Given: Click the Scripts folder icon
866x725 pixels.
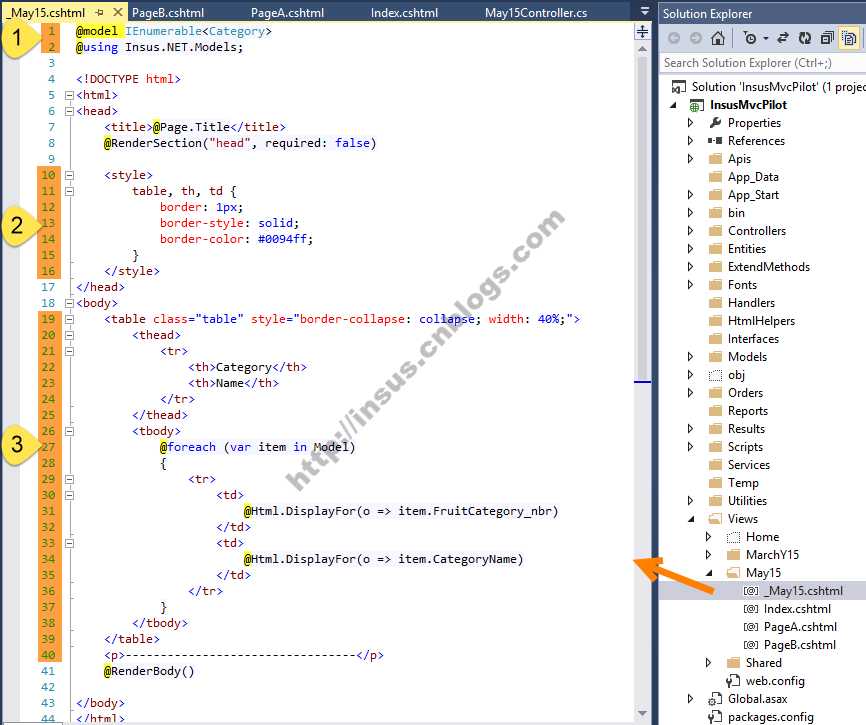Looking at the screenshot, I should (x=715, y=447).
